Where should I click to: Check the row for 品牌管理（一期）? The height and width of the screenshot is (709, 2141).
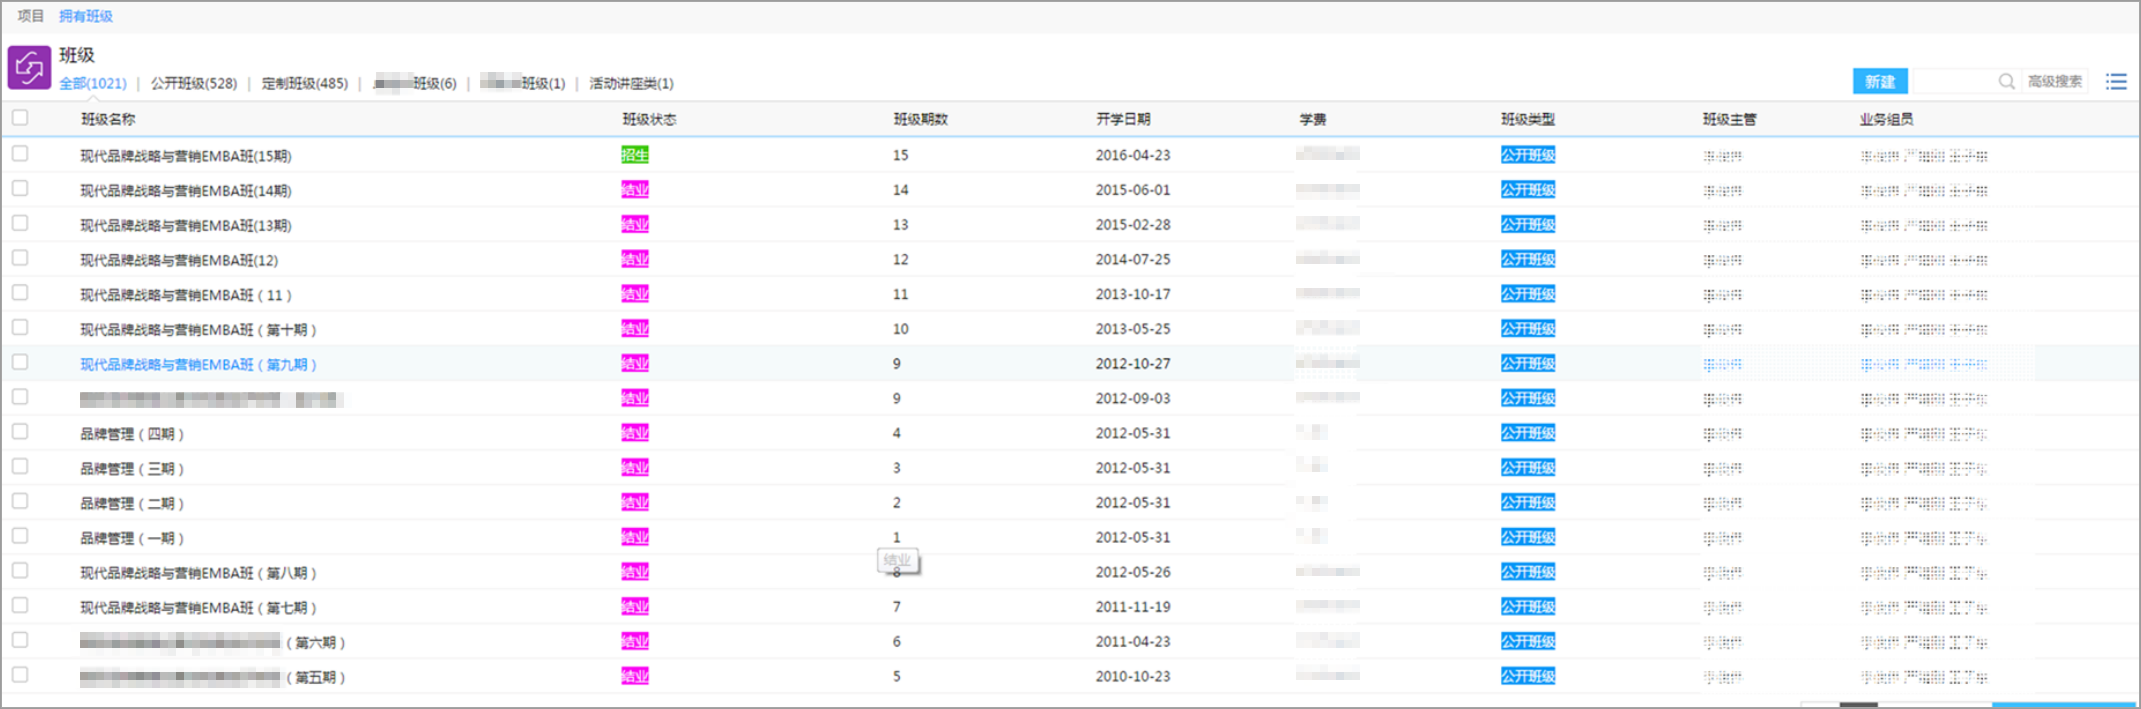20,536
